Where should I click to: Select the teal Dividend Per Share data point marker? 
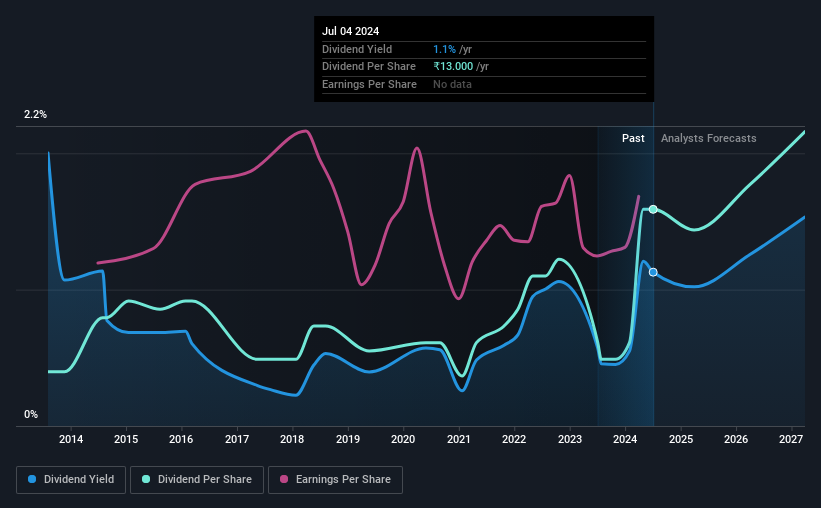(x=653, y=209)
